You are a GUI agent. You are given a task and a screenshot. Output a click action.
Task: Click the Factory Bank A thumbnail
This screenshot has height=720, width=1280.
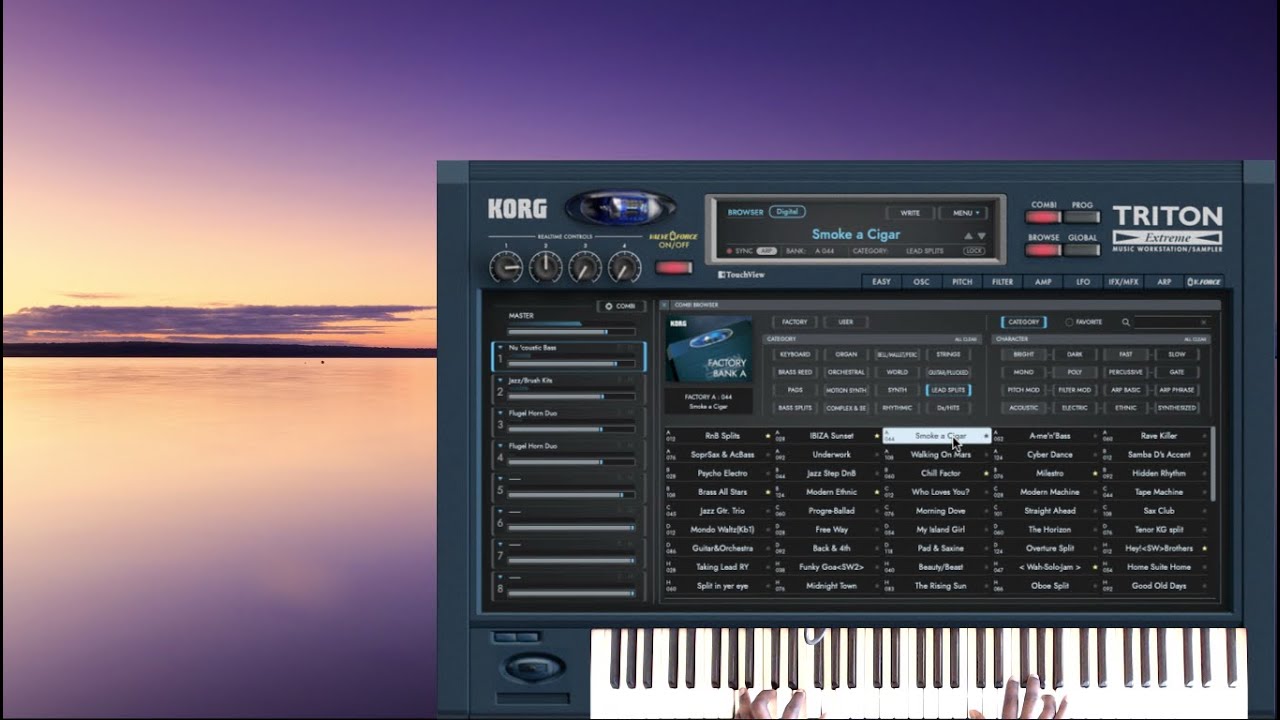click(708, 350)
